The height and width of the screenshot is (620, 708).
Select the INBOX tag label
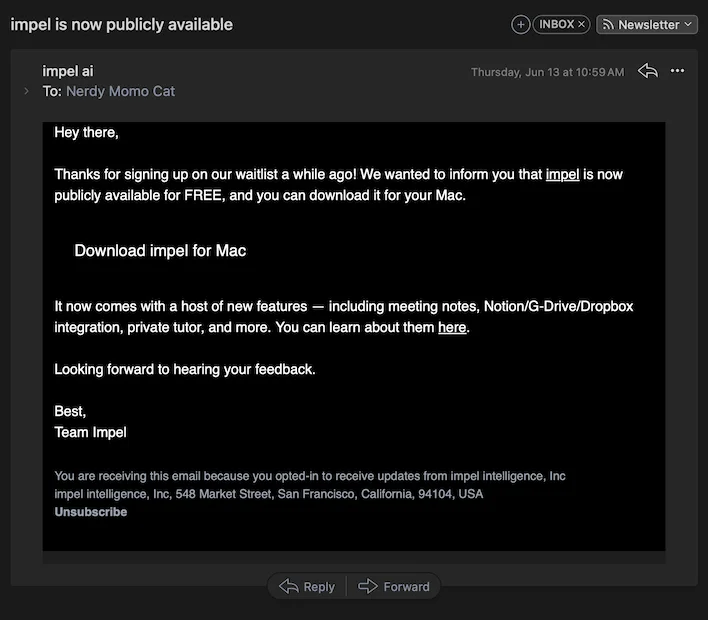[x=556, y=25]
